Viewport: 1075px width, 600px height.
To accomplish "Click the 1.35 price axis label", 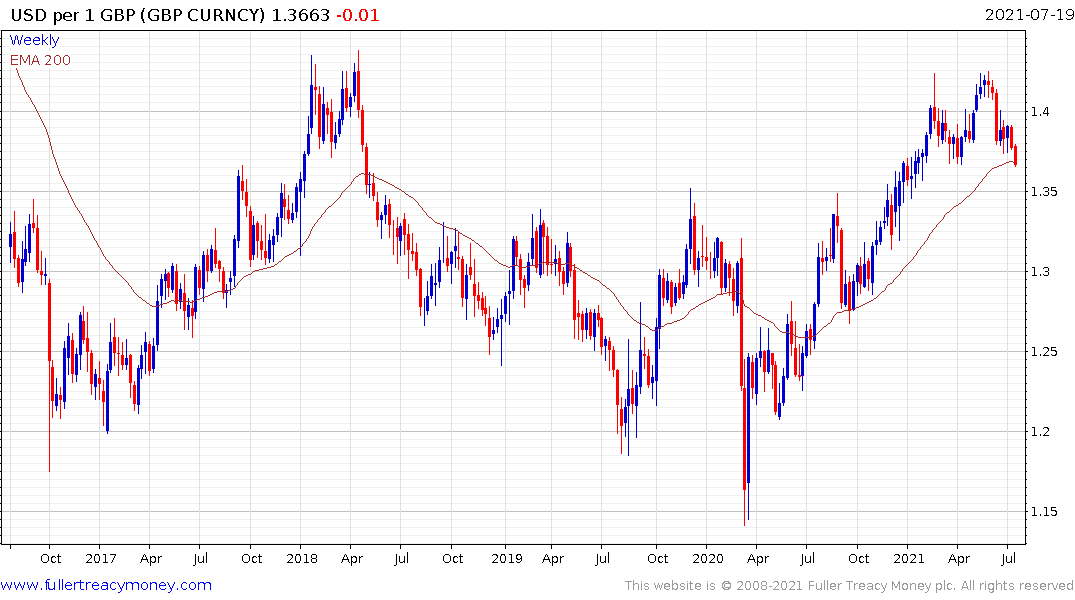I will pyautogui.click(x=1043, y=191).
